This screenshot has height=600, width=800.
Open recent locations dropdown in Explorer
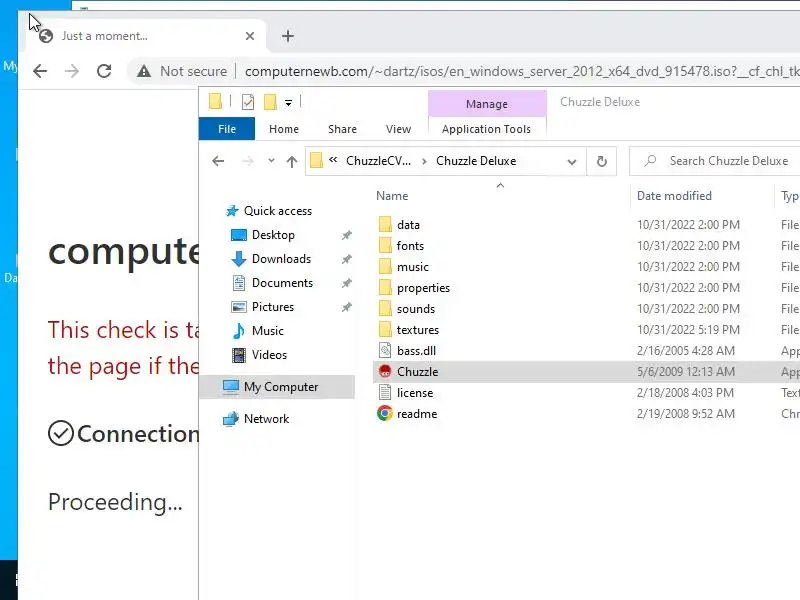click(271, 161)
